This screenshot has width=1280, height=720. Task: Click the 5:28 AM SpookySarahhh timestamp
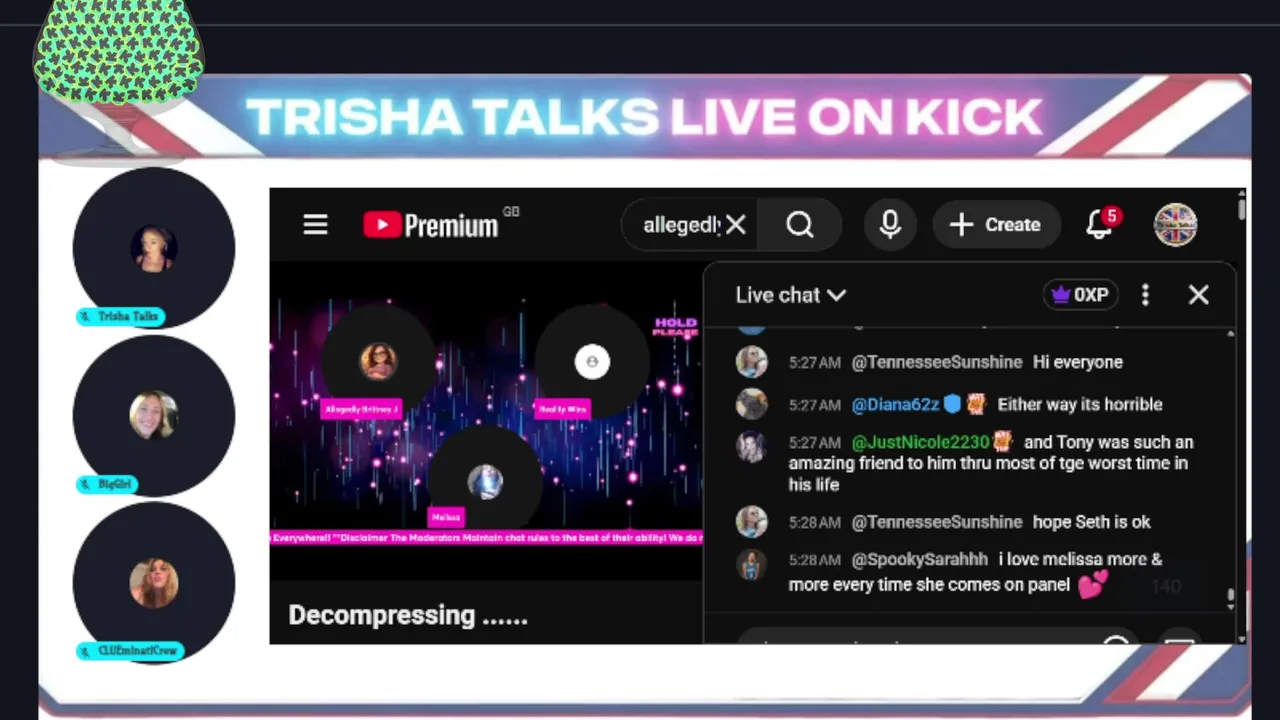coord(815,560)
